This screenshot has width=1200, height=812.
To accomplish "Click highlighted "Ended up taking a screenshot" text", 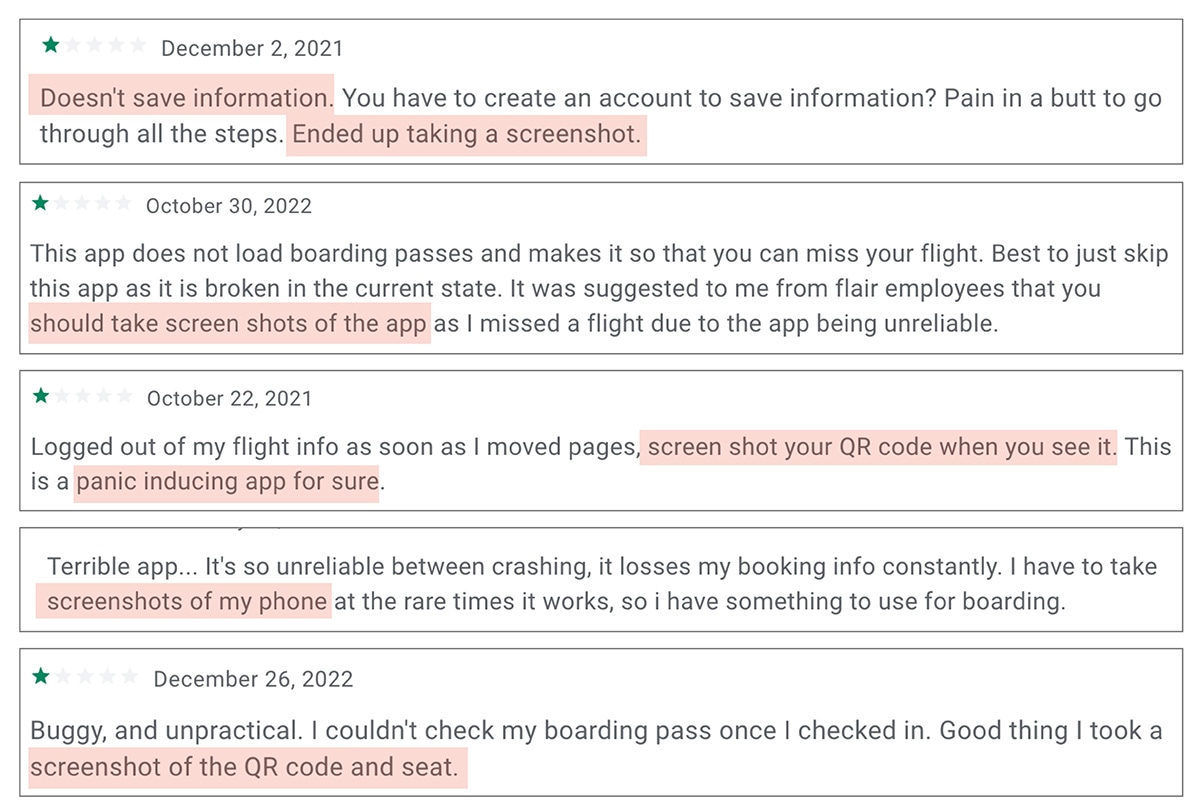I will pos(467,134).
